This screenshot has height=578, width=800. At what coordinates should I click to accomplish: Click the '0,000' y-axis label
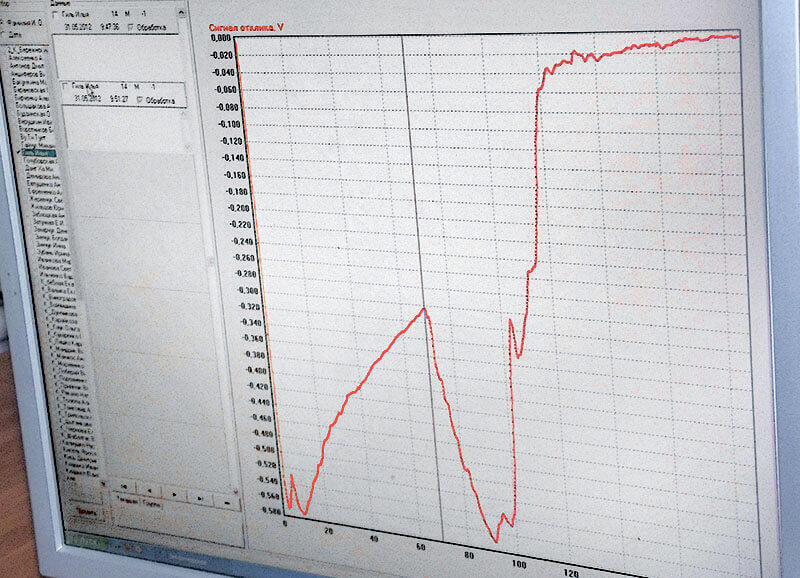click(220, 38)
